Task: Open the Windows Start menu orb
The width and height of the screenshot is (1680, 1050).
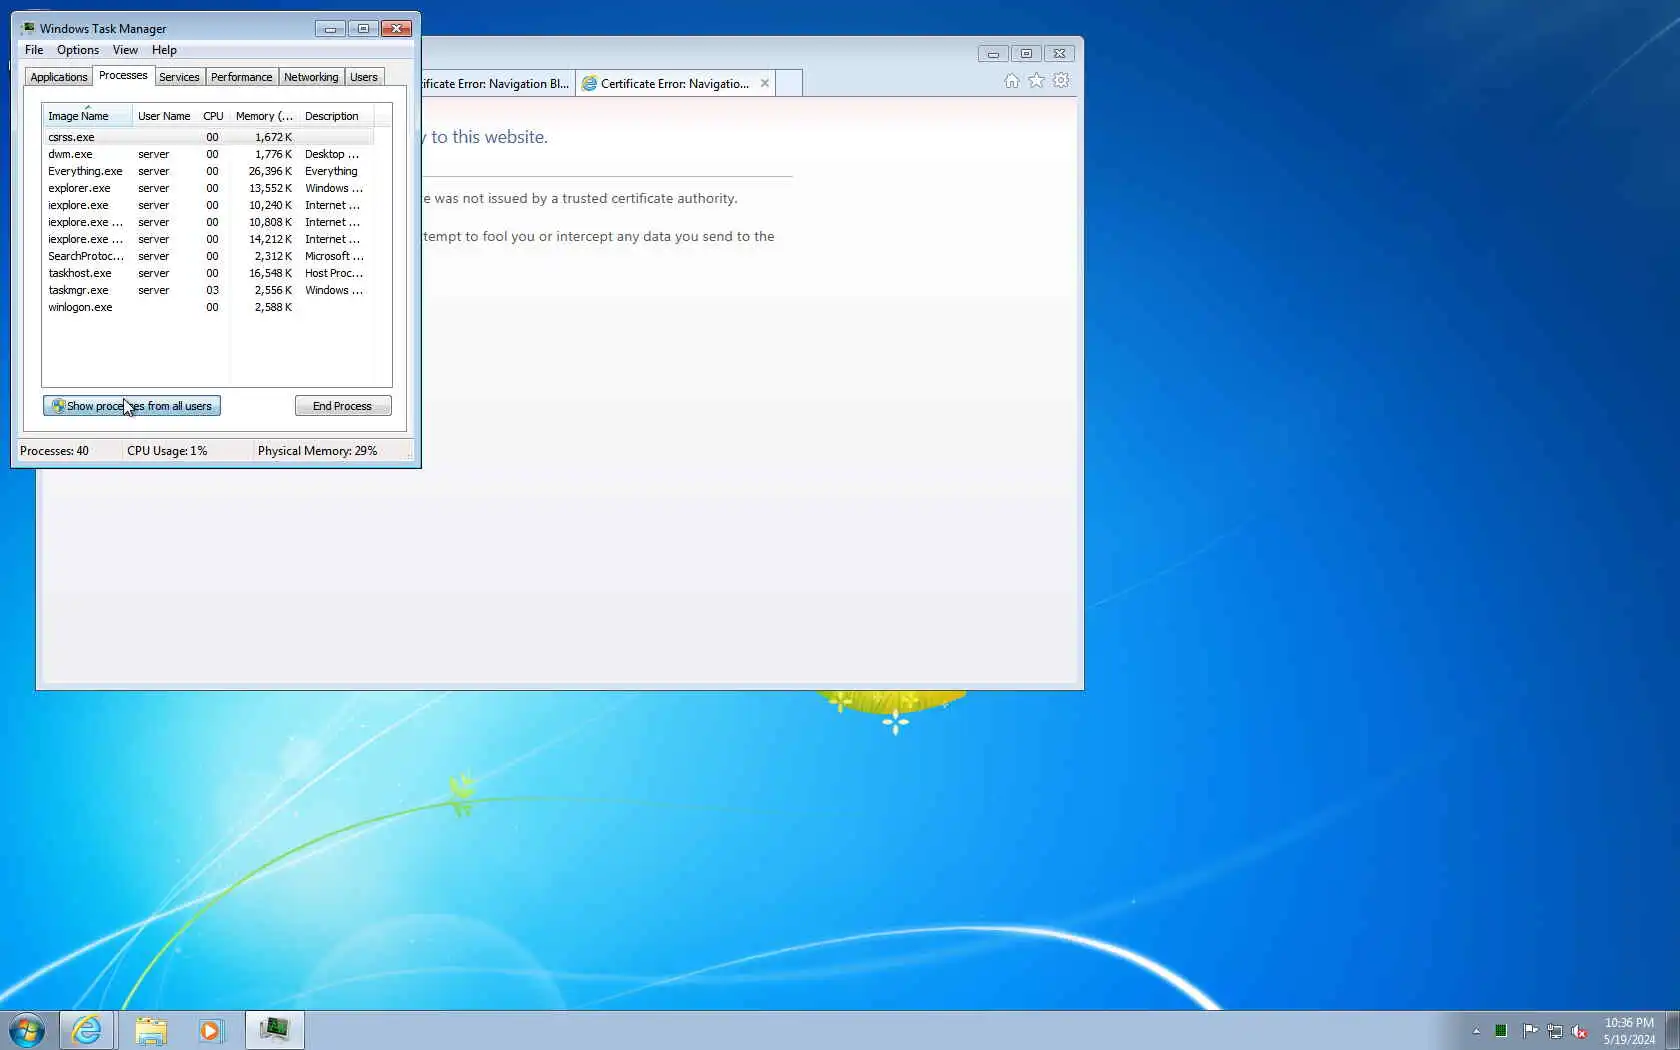Action: click(x=27, y=1030)
